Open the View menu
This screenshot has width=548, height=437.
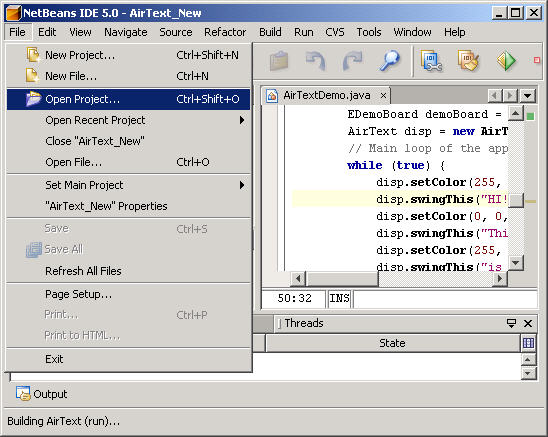click(80, 32)
